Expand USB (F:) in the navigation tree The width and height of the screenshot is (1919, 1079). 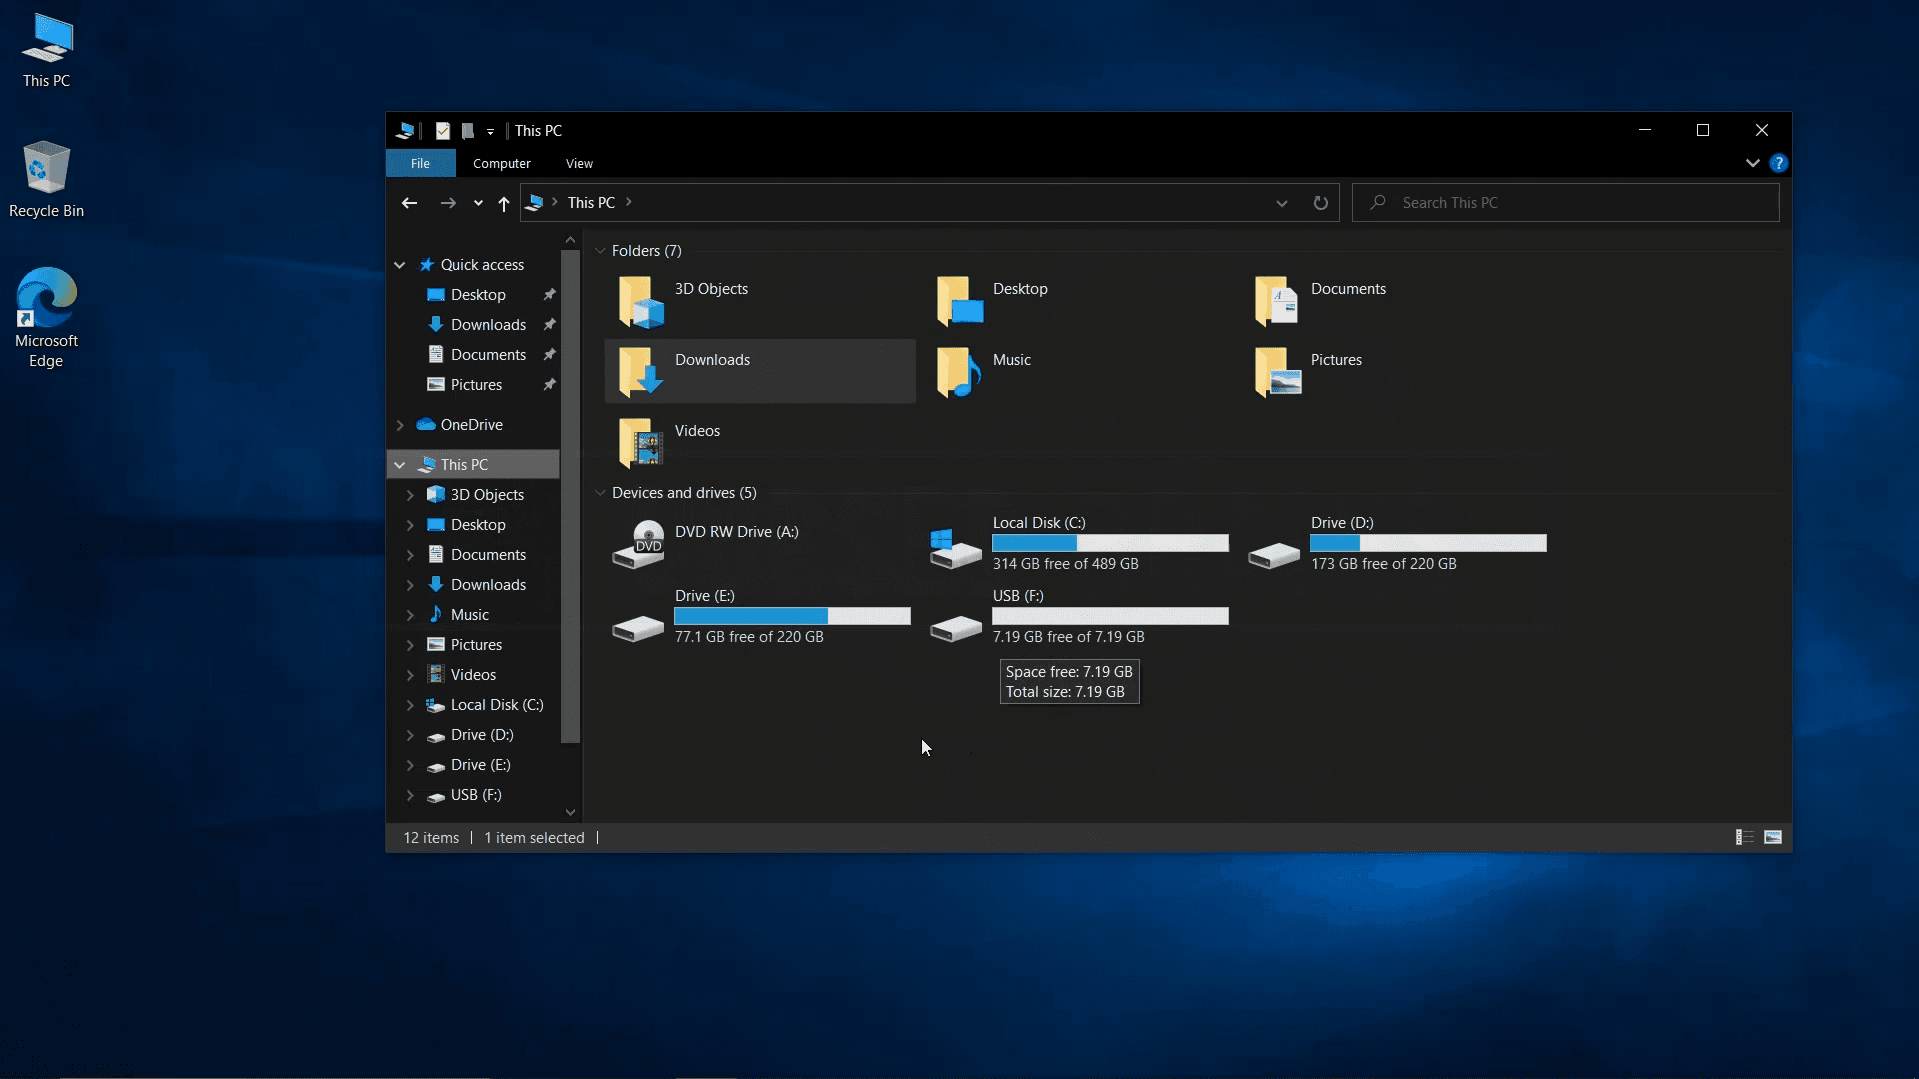tap(410, 795)
